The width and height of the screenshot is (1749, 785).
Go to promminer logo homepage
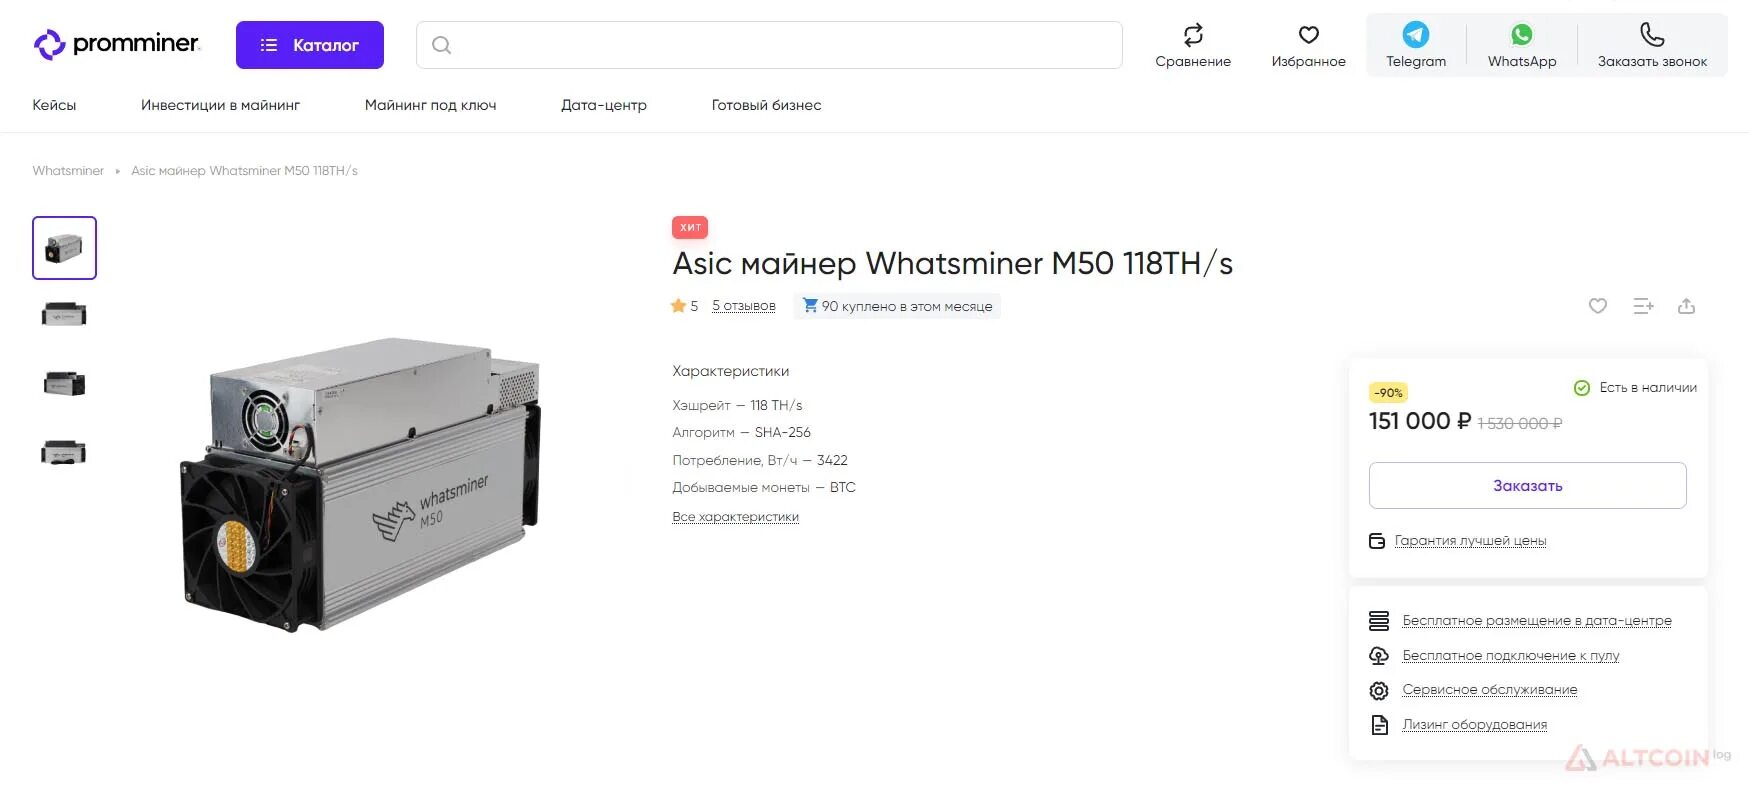[117, 44]
